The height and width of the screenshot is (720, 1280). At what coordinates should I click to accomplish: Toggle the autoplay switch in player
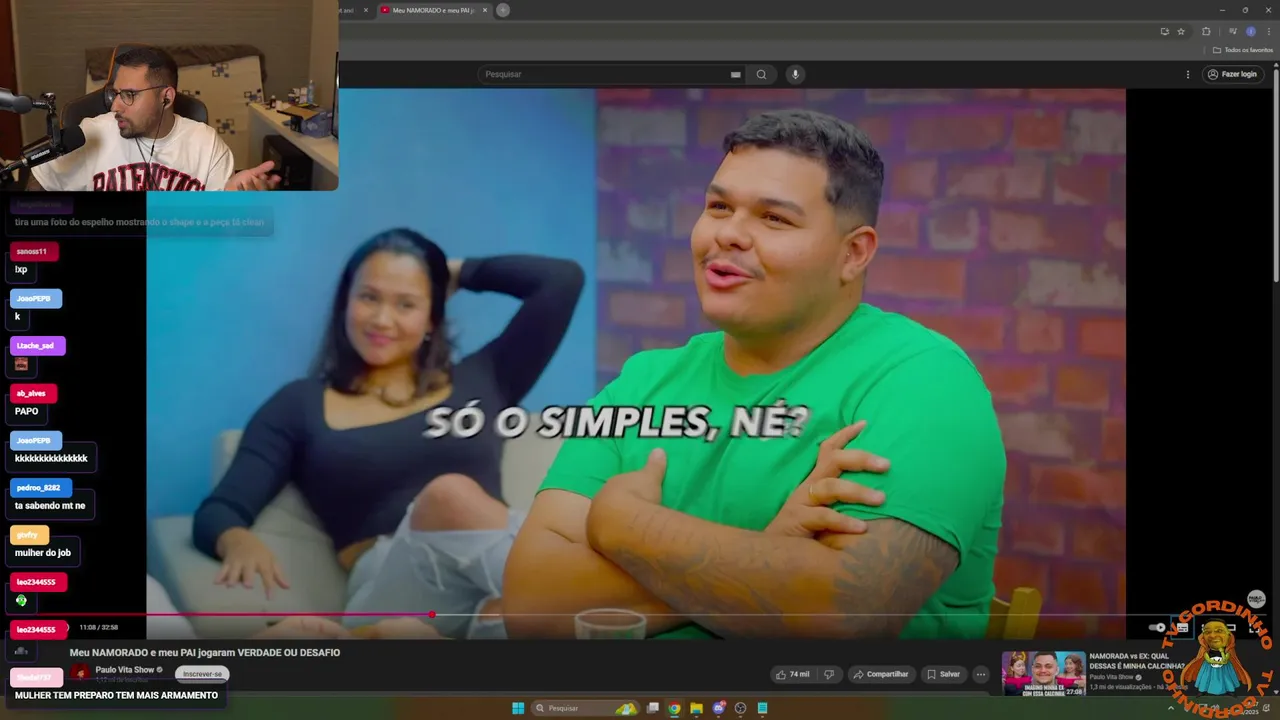[x=1158, y=628]
